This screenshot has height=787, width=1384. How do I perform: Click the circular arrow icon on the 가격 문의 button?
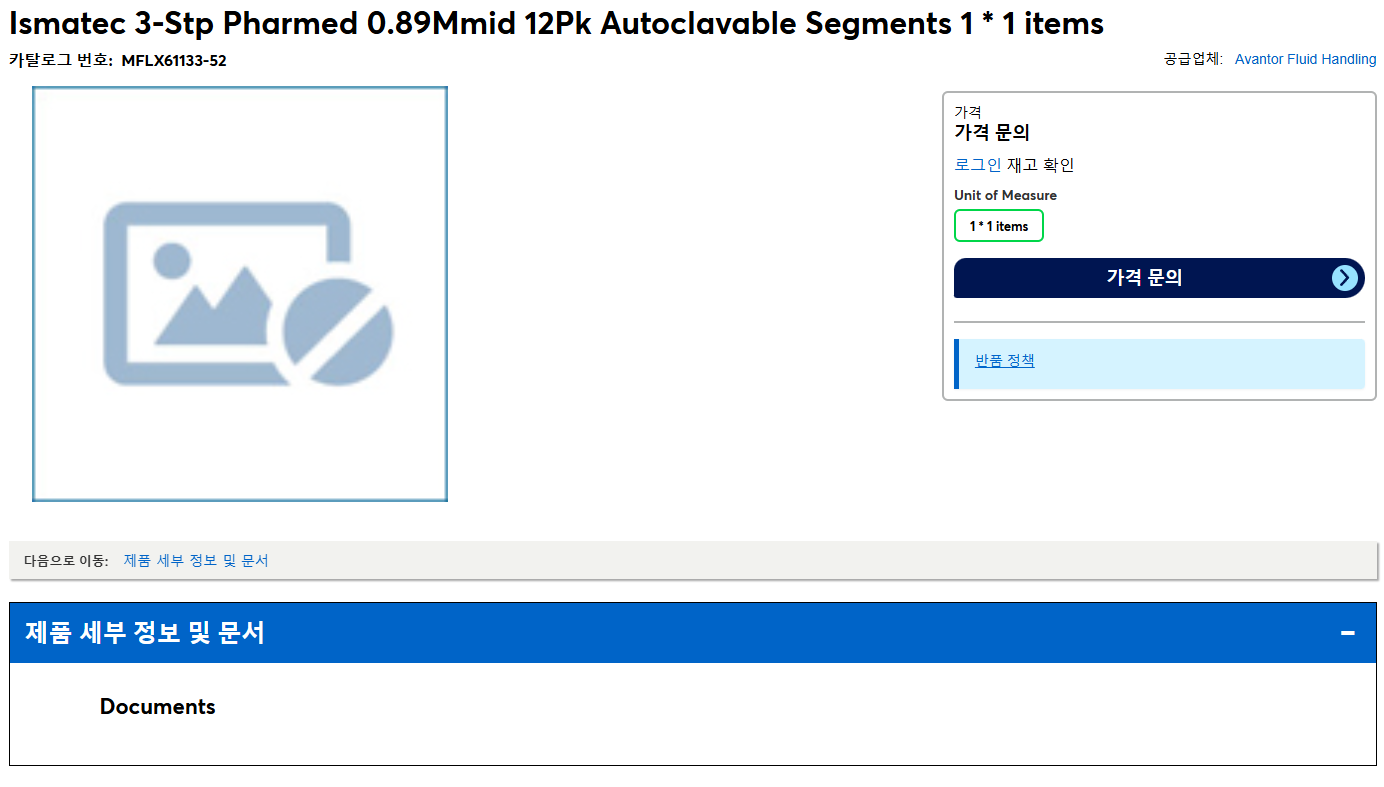point(1346,278)
